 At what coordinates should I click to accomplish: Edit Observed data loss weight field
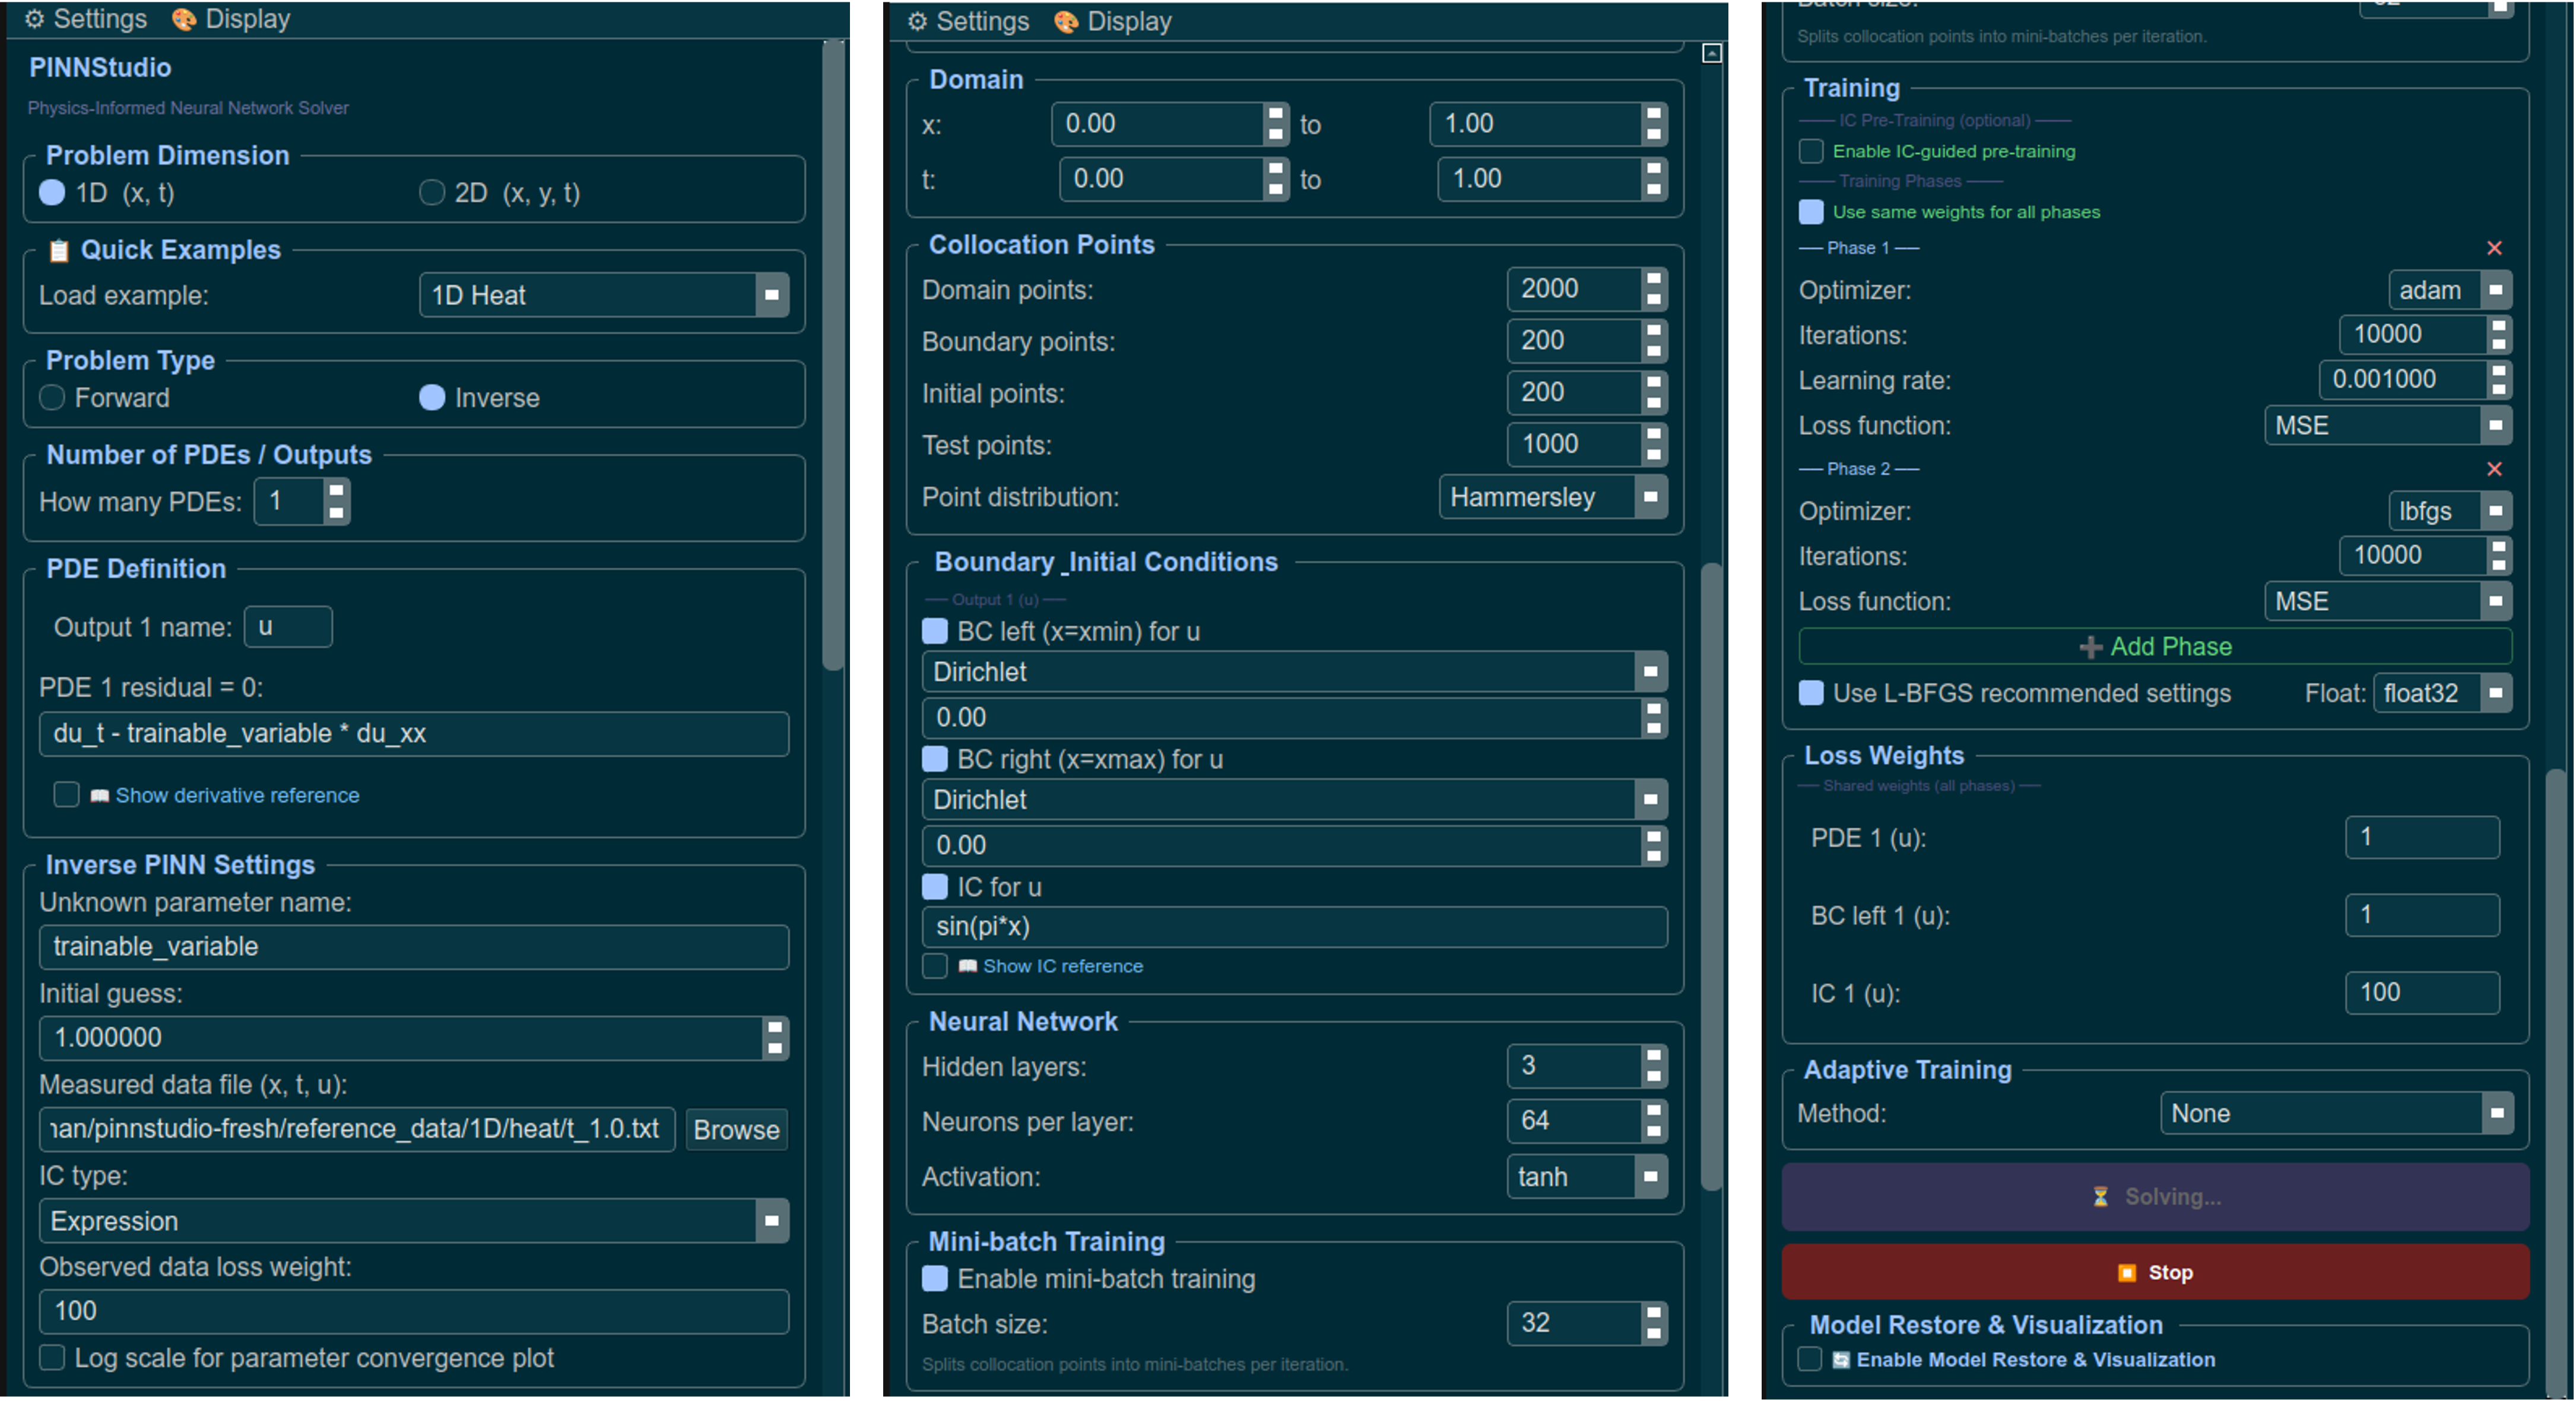point(414,1311)
